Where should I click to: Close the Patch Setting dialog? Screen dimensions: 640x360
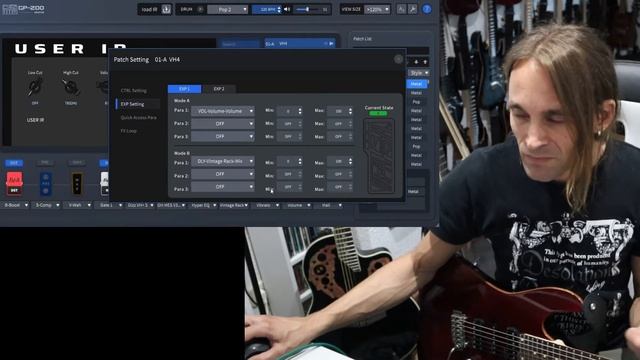[398, 60]
